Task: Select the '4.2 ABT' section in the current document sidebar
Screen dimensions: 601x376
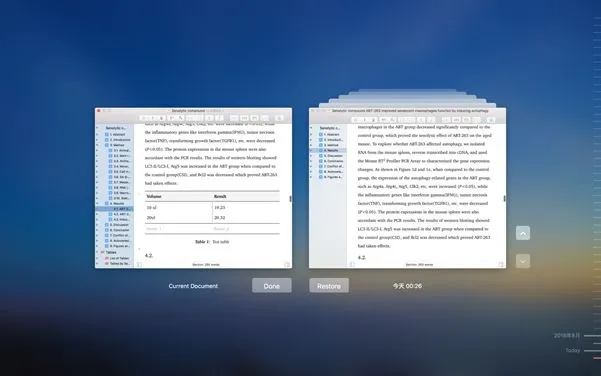Action: (x=121, y=214)
